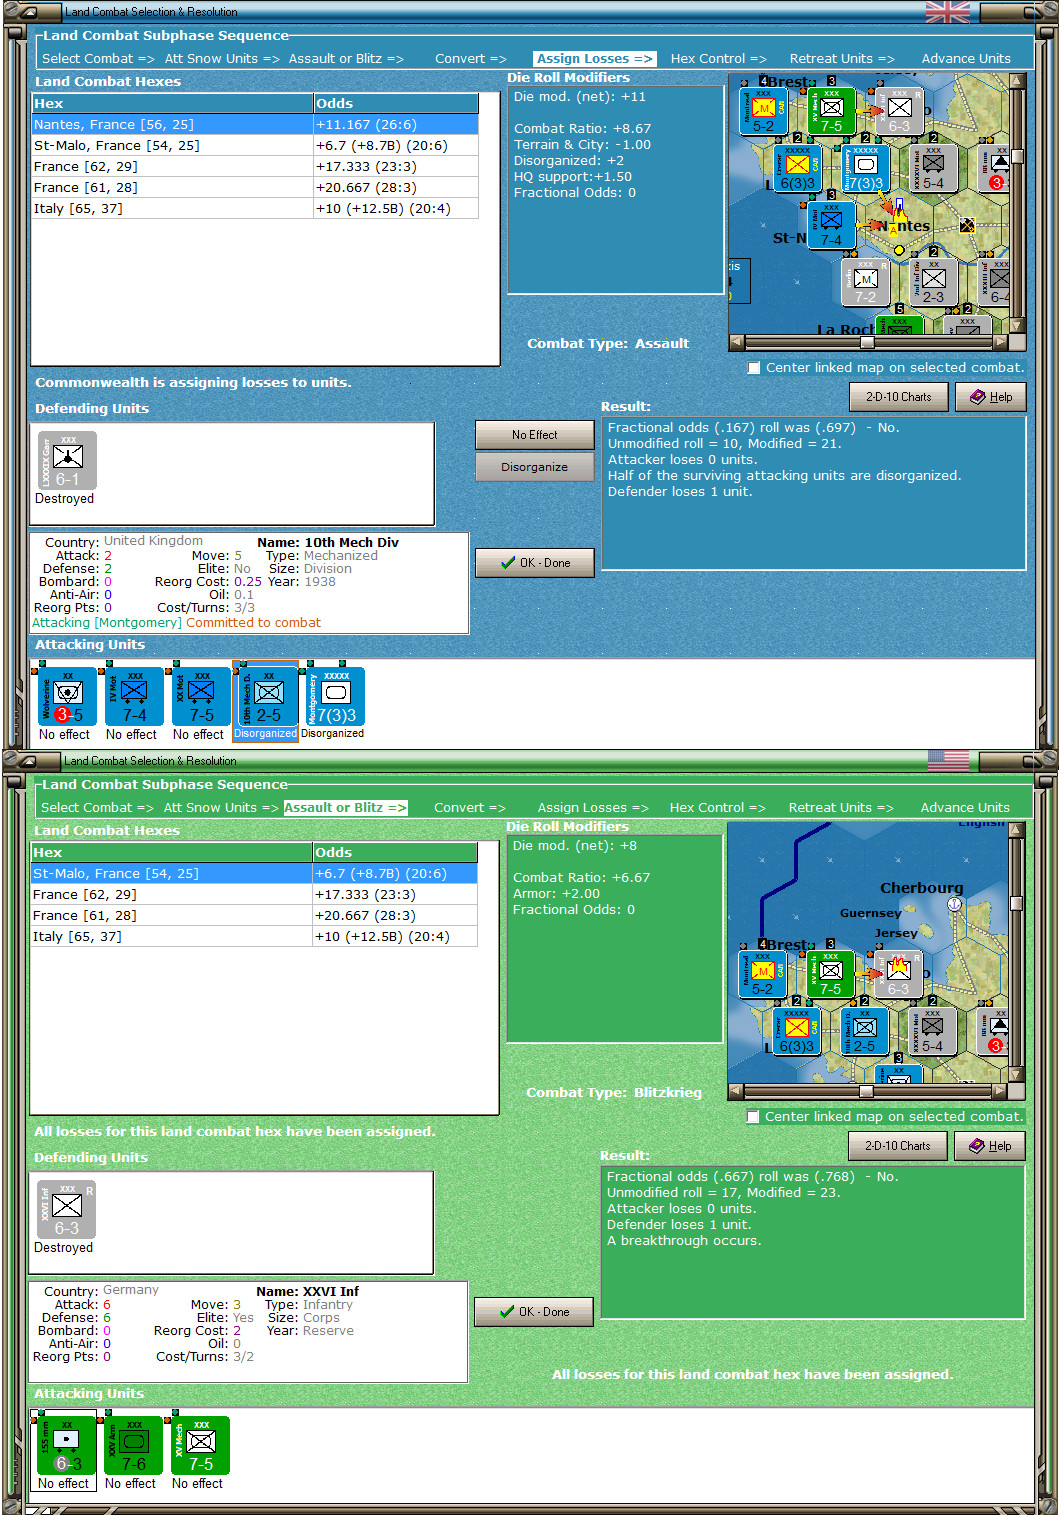Click Odds column header in blue window

point(396,104)
